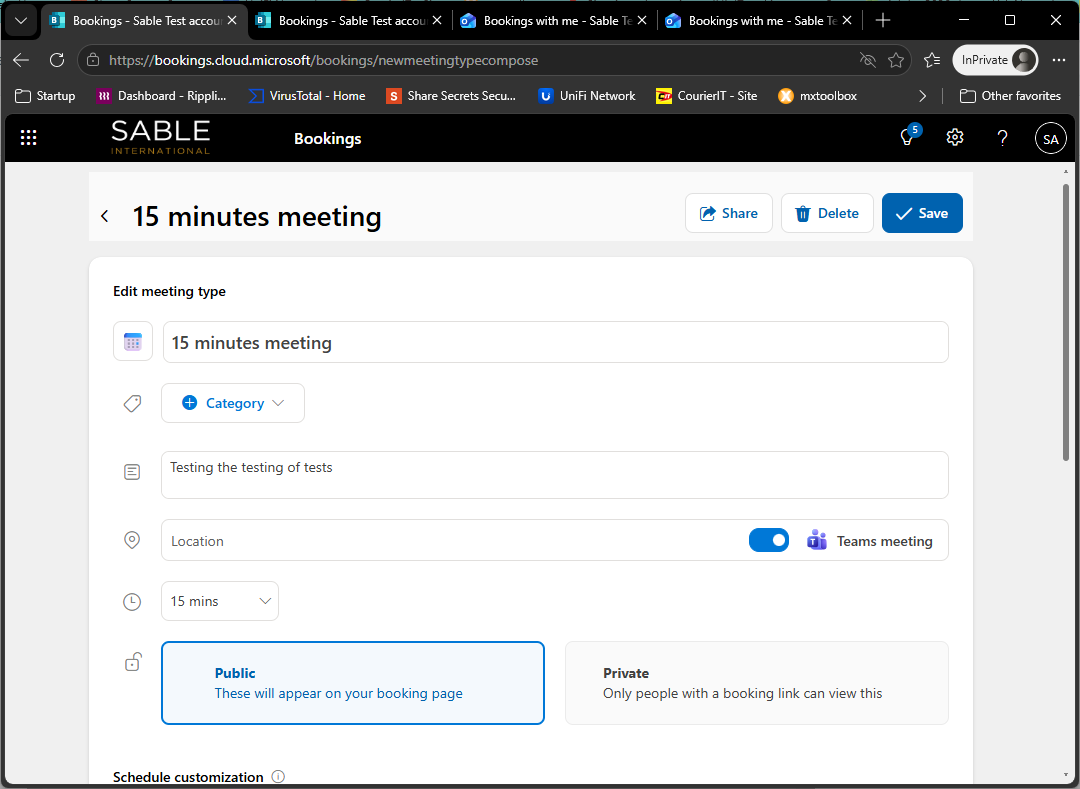Open the Other favorites folder
Viewport: 1080px width, 789px height.
(1010, 96)
